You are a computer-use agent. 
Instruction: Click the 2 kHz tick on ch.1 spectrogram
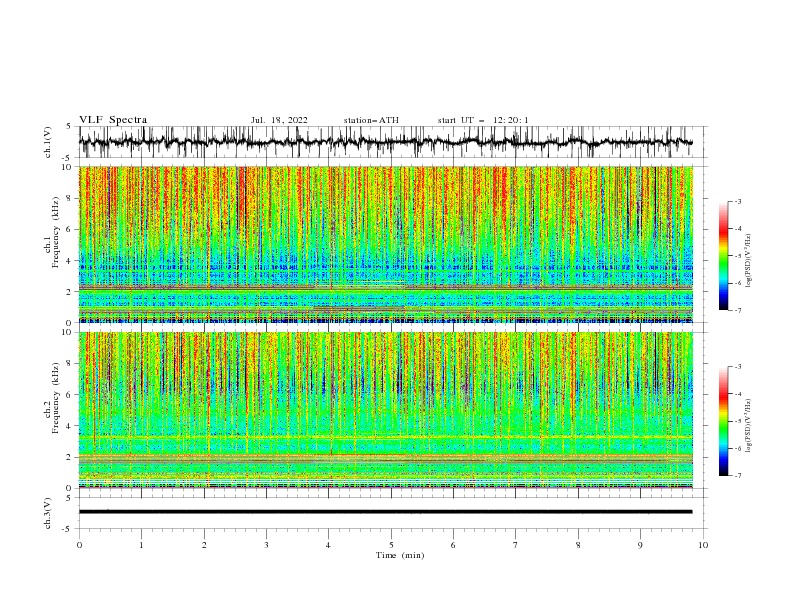70,292
